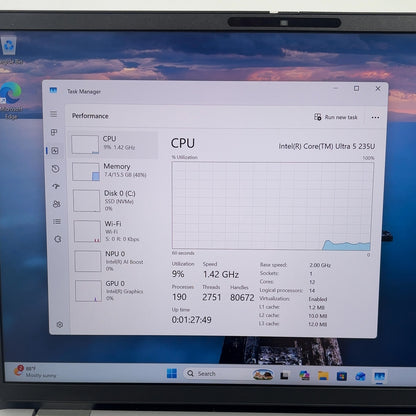Screen dimensions: 416x416
Task: Open the hamburger navigation menu
Action: click(53, 114)
